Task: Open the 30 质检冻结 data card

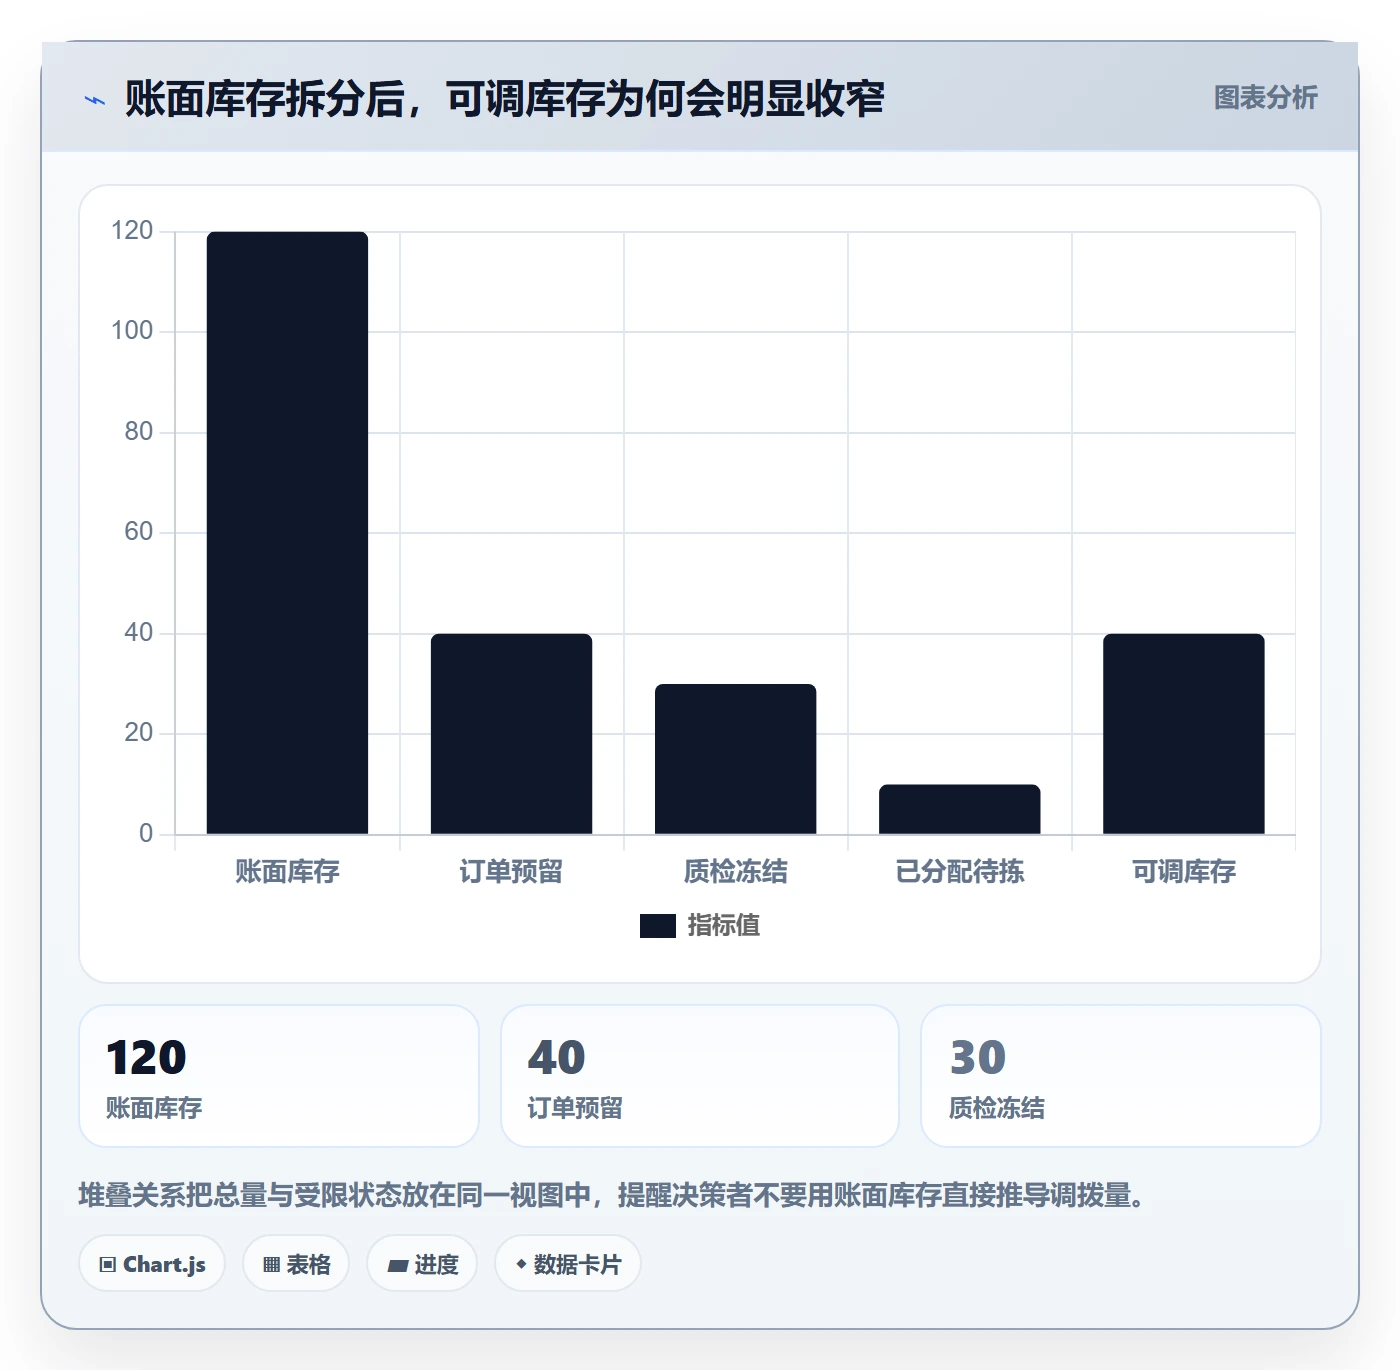Action: pyautogui.click(x=1121, y=1076)
